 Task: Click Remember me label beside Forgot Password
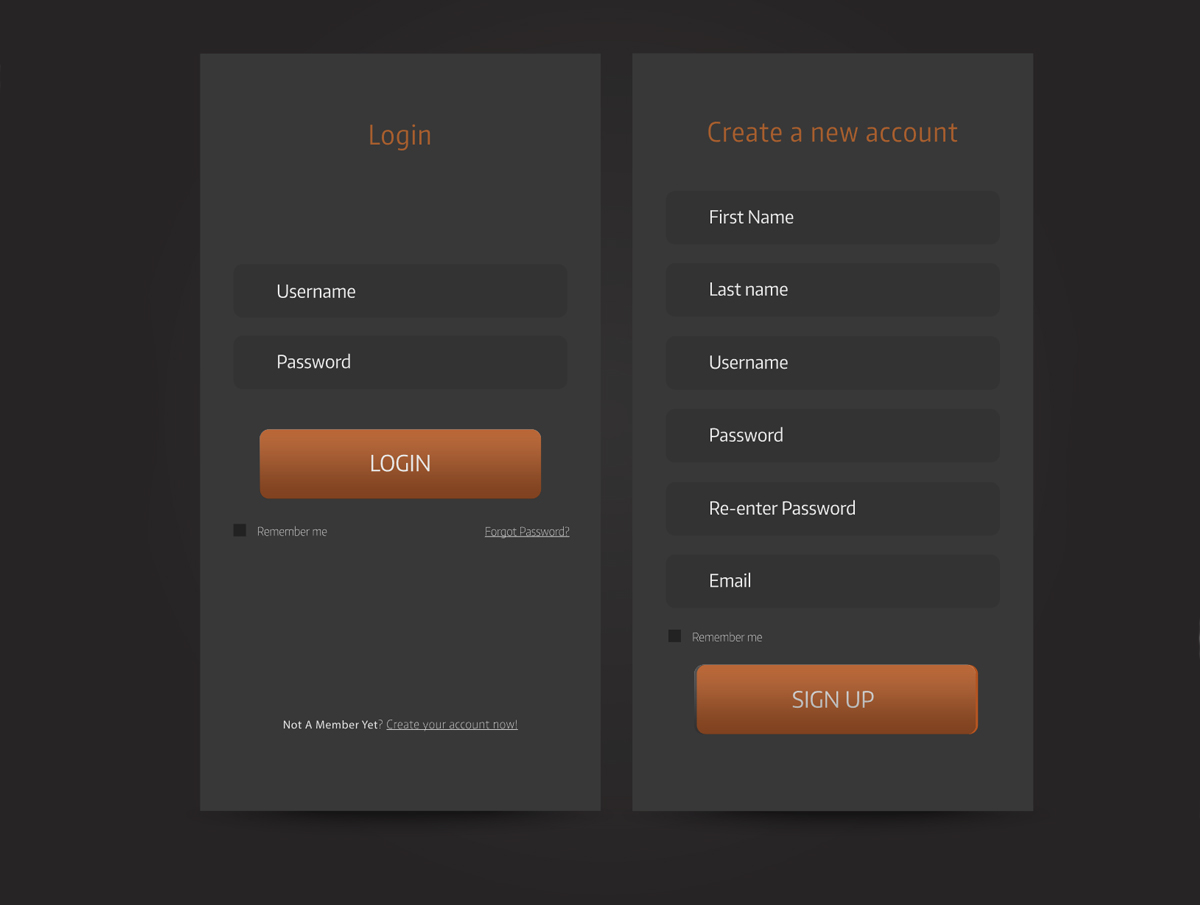tap(292, 532)
